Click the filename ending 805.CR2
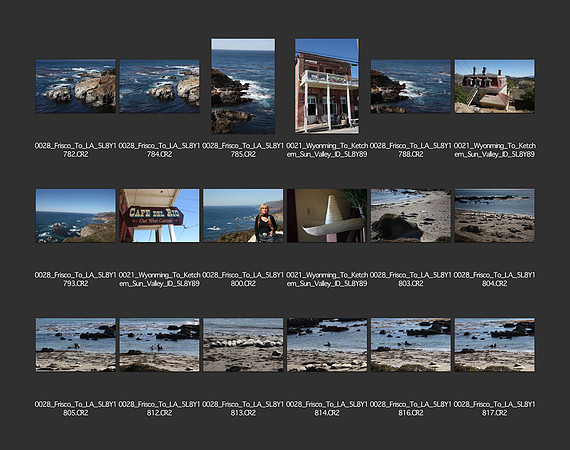570x450 pixels. 76,409
